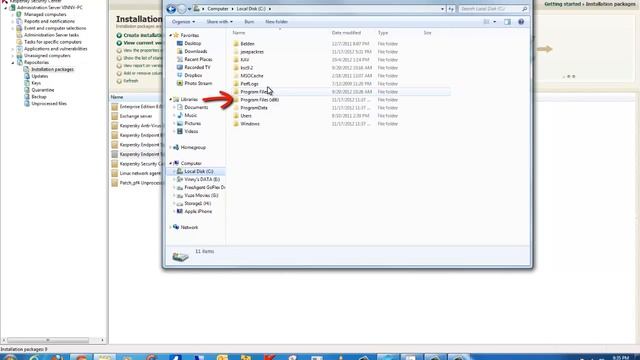Select the PerfLogs folder
The width and height of the screenshot is (640, 360).
pos(249,84)
